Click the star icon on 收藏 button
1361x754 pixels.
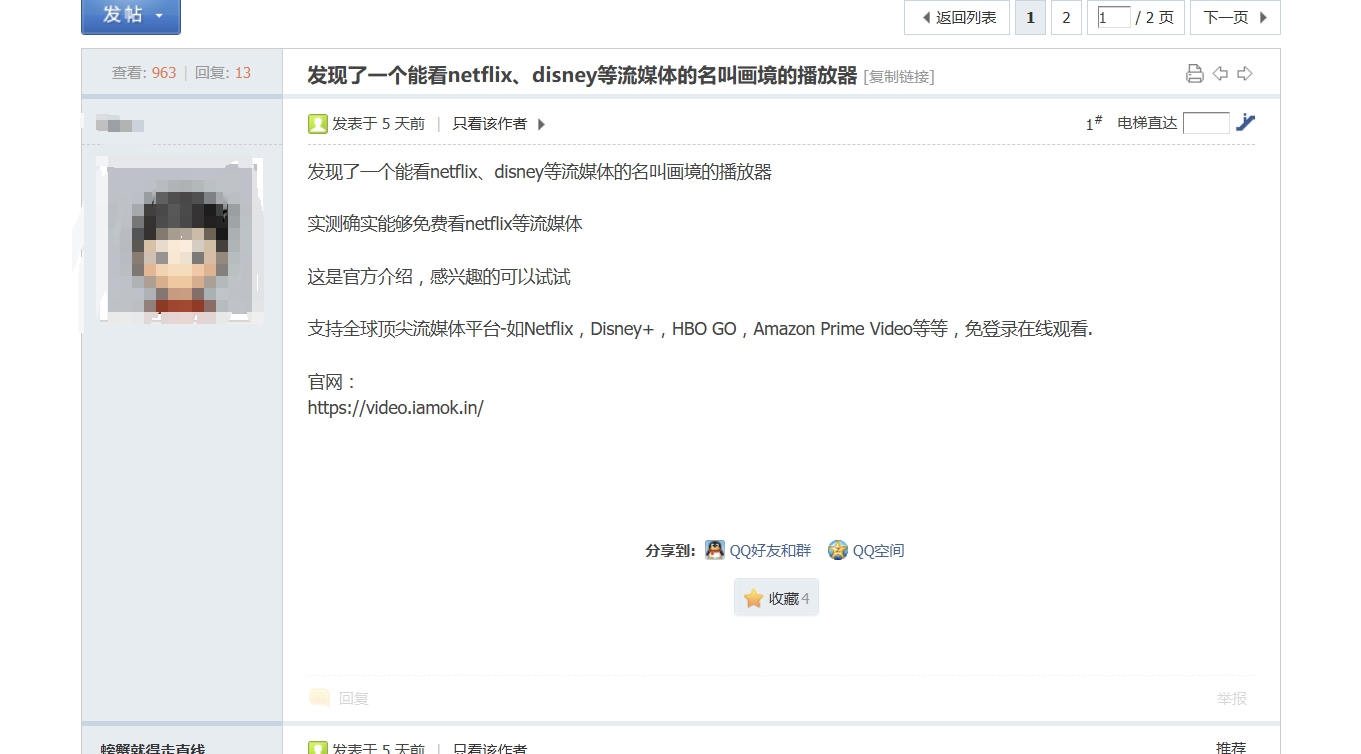coord(753,598)
